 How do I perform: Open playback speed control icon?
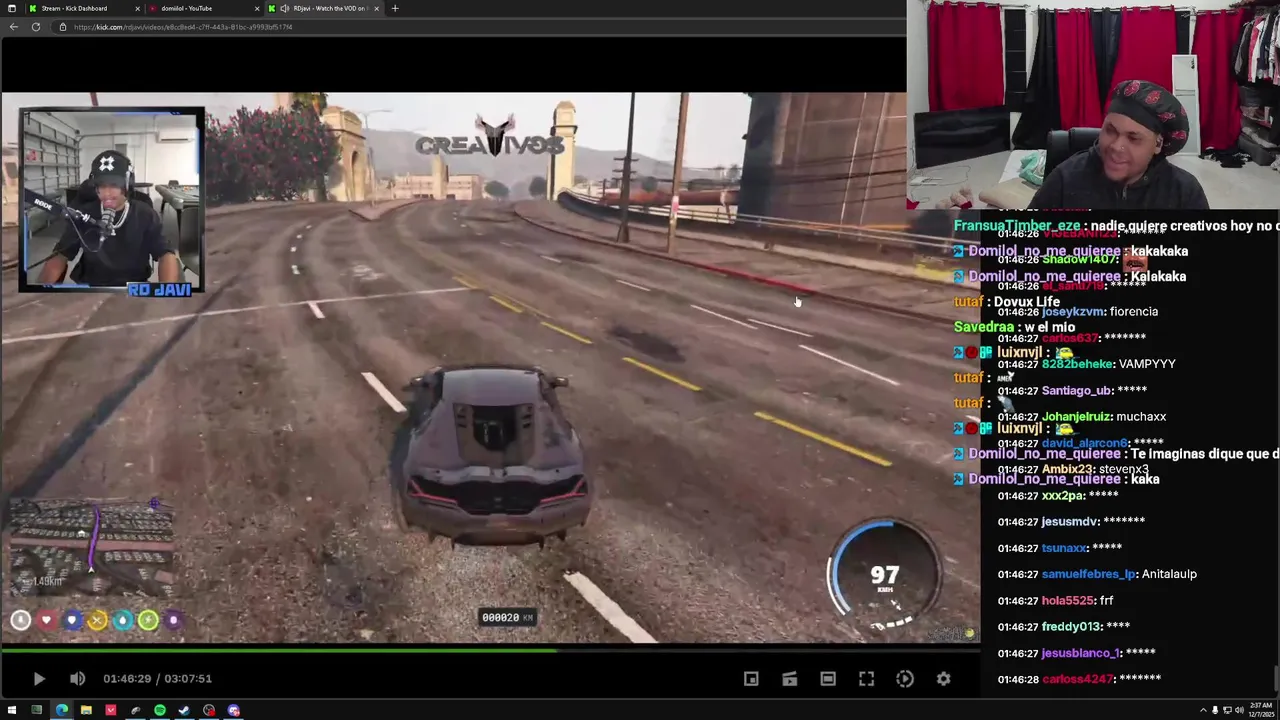905,679
